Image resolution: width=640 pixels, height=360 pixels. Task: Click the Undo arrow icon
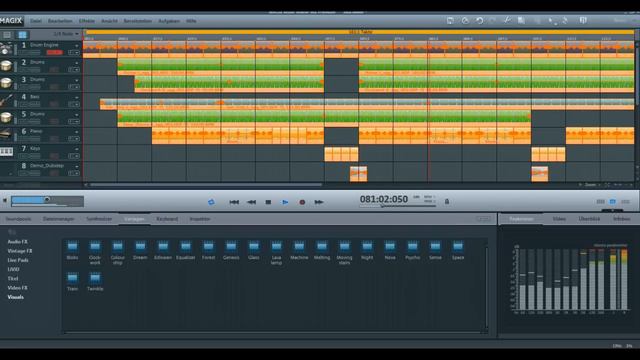click(479, 20)
